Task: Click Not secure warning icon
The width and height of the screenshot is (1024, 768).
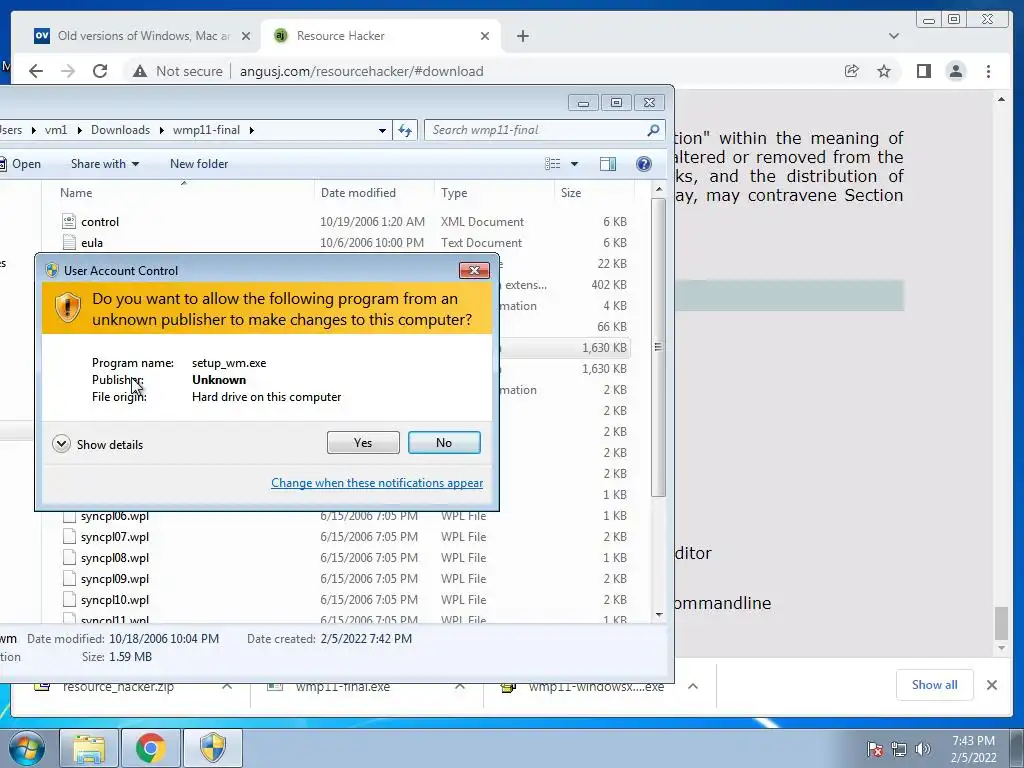Action: coord(140,71)
